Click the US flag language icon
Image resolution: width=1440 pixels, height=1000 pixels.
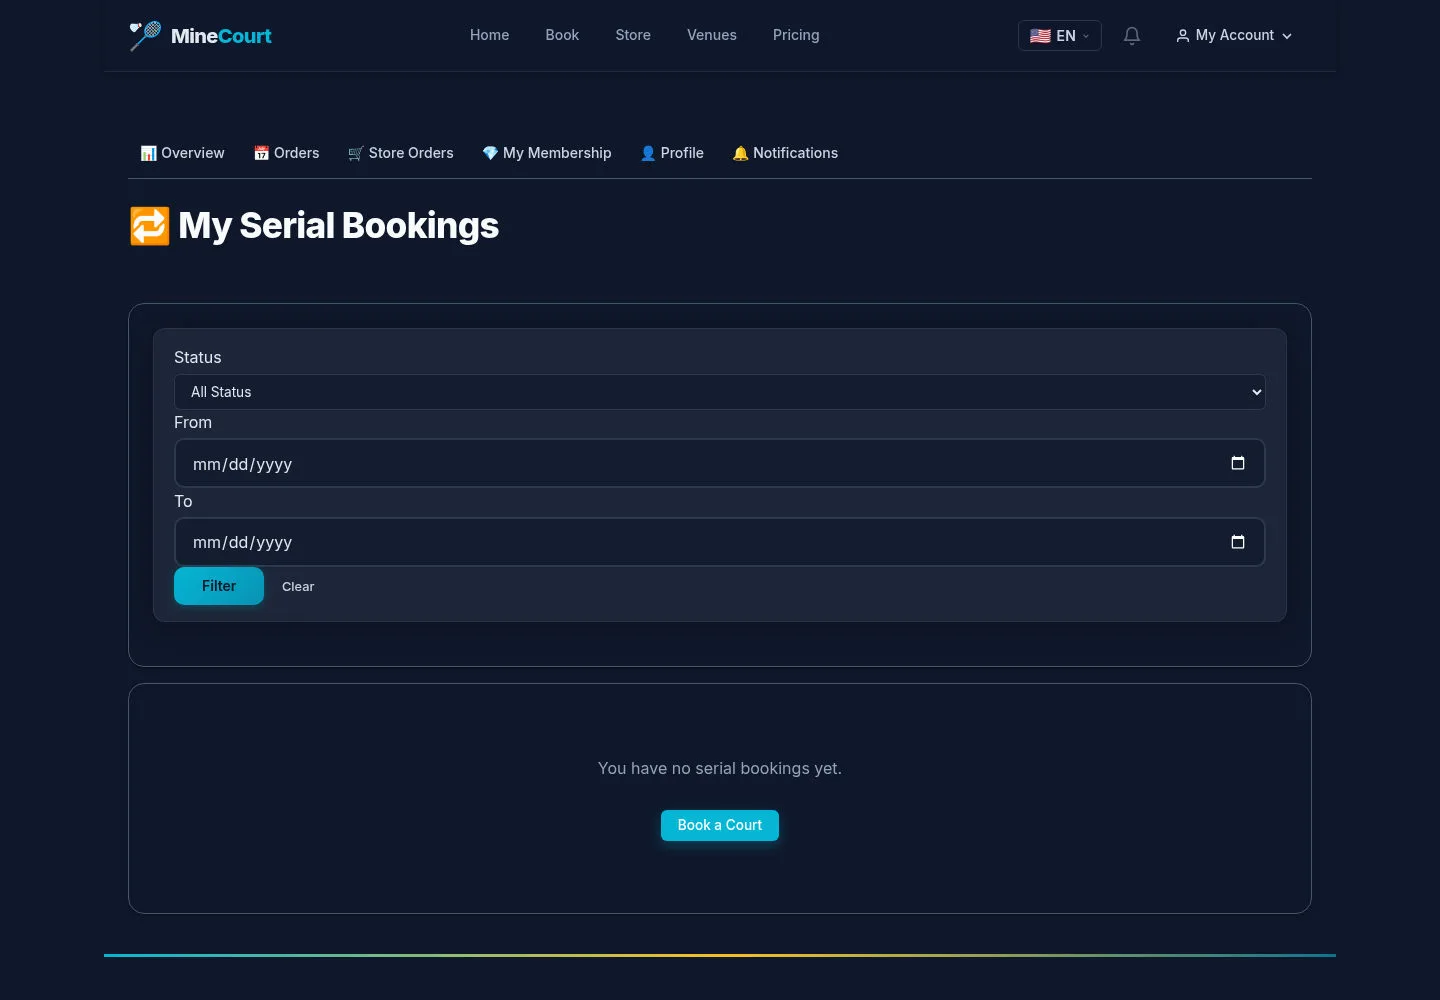click(x=1040, y=36)
